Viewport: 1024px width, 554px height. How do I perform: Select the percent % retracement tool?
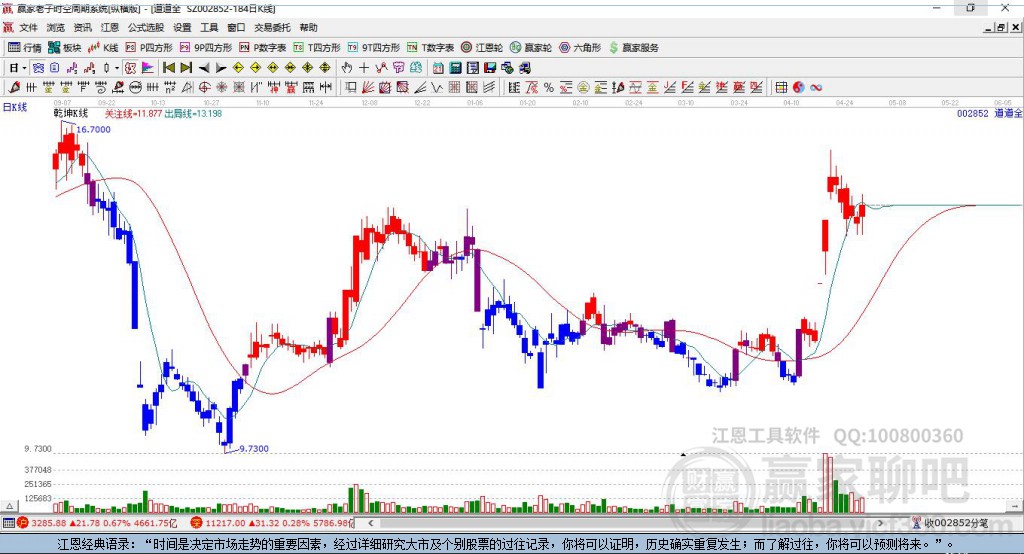coord(549,88)
